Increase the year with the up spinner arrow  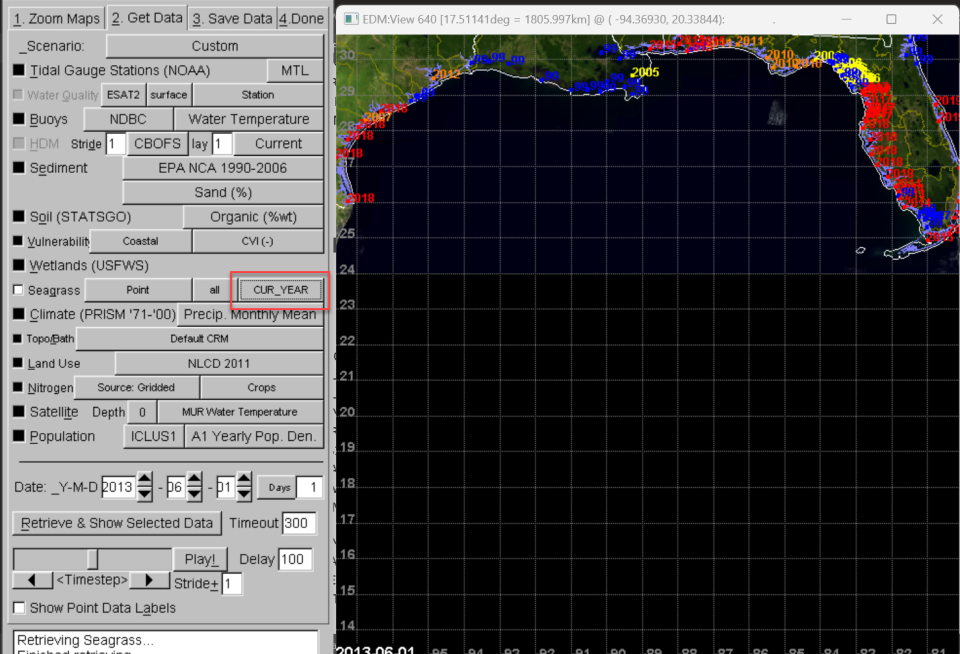coord(144,481)
